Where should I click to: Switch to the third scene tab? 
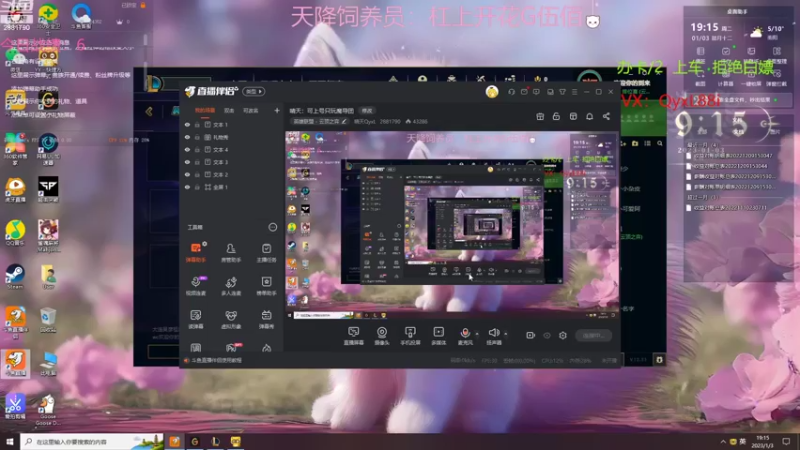[x=251, y=110]
